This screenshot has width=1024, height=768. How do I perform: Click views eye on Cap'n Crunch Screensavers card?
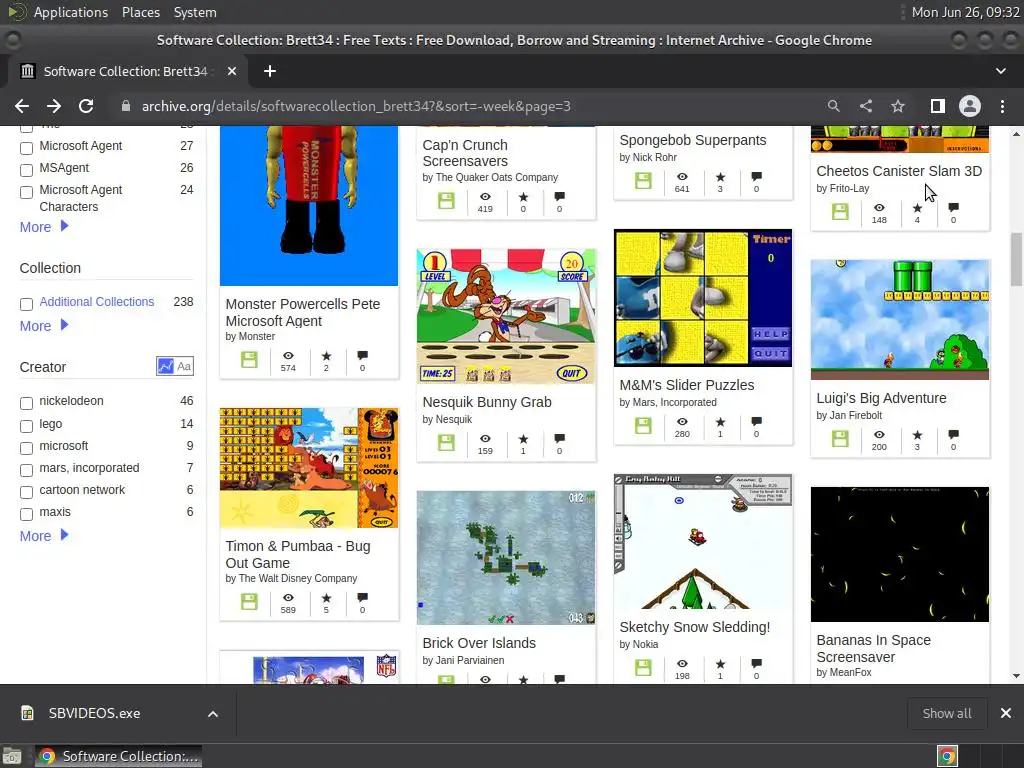click(485, 196)
